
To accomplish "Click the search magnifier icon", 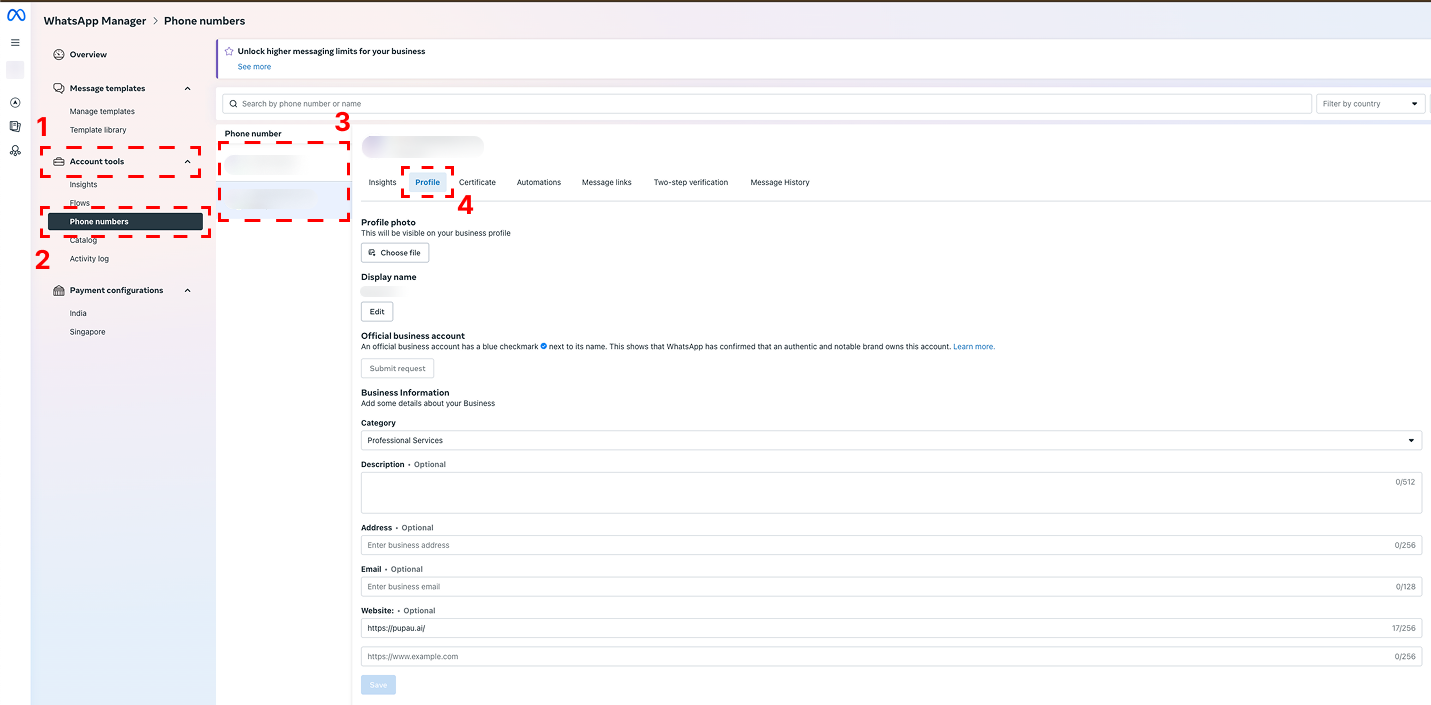I will 234,104.
